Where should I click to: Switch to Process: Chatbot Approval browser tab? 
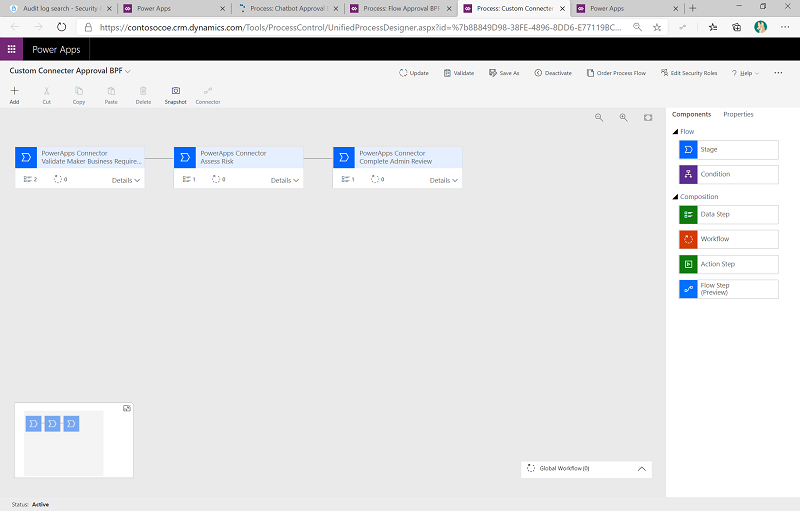[287, 8]
